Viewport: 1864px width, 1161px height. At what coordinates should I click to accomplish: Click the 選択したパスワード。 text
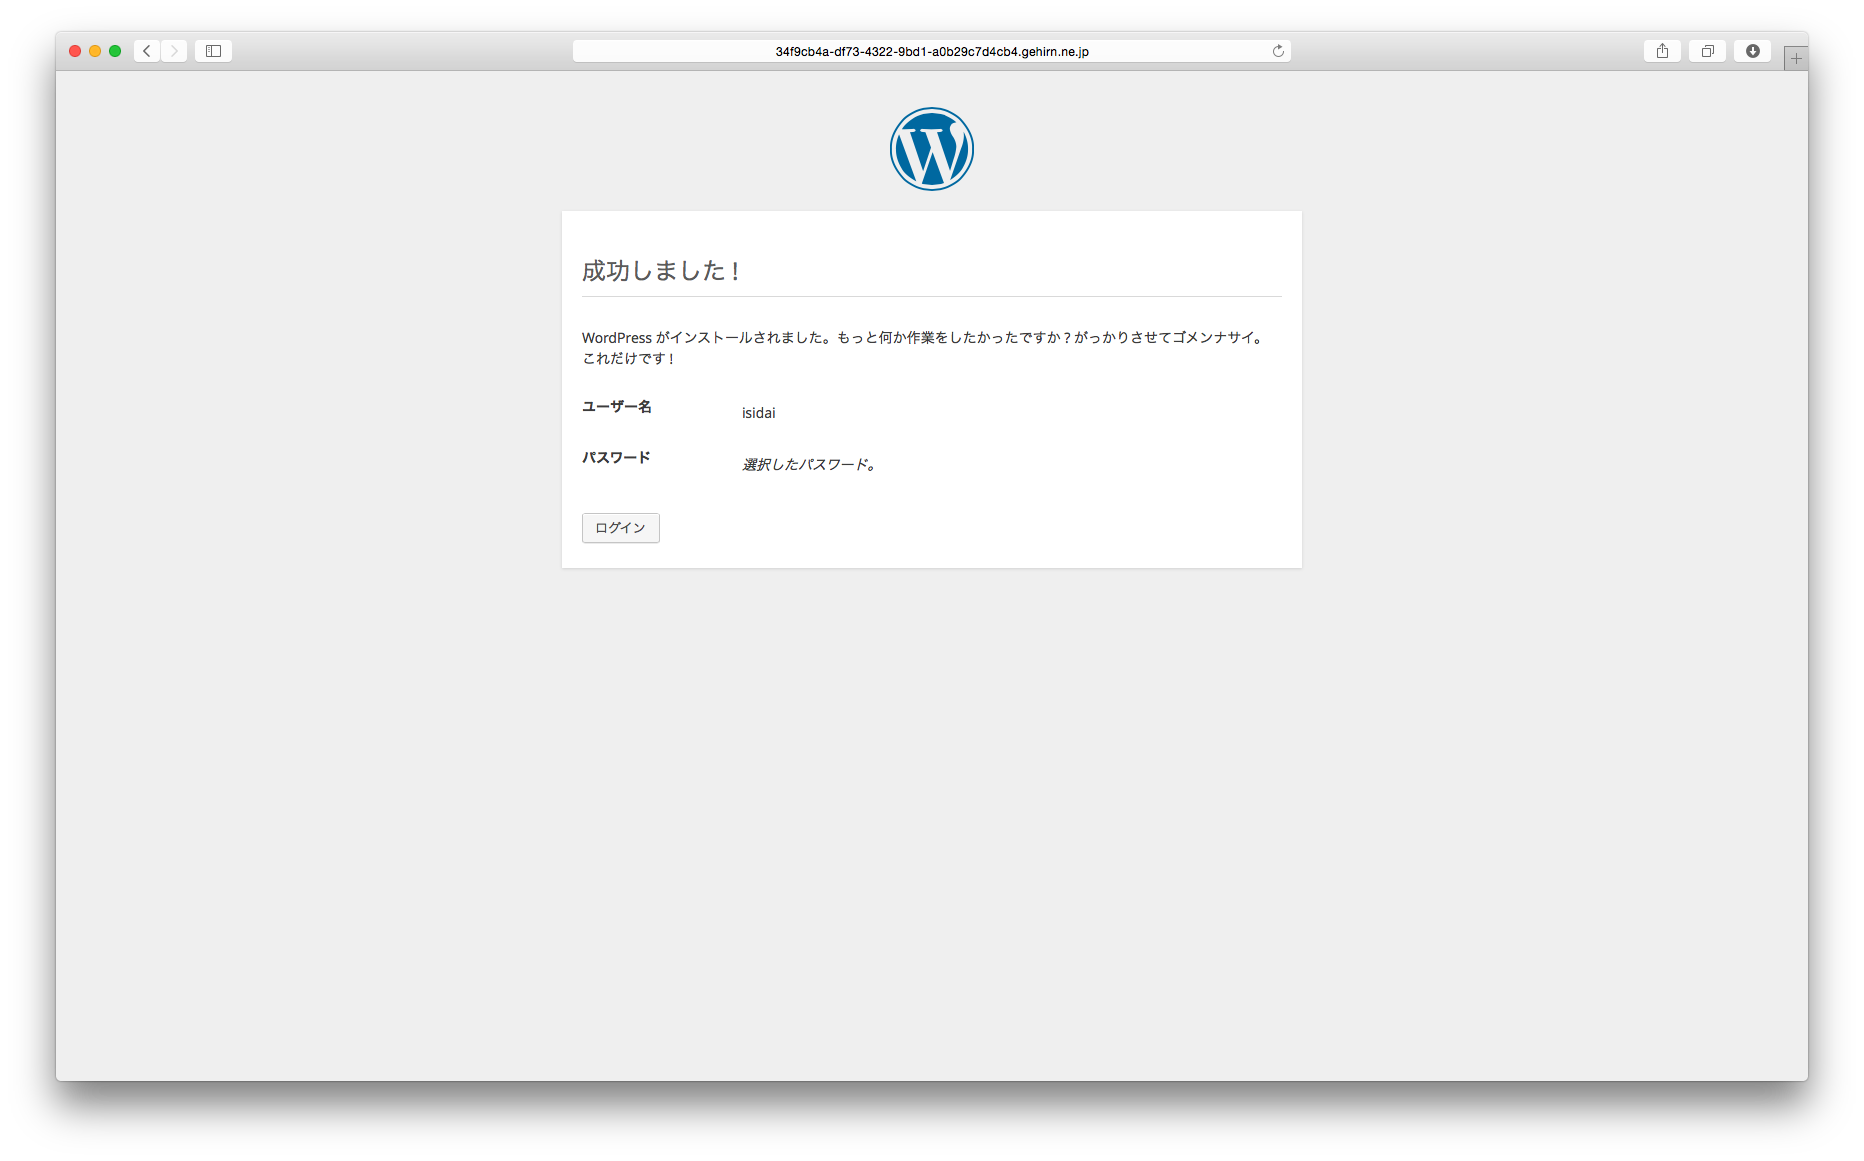click(x=809, y=465)
